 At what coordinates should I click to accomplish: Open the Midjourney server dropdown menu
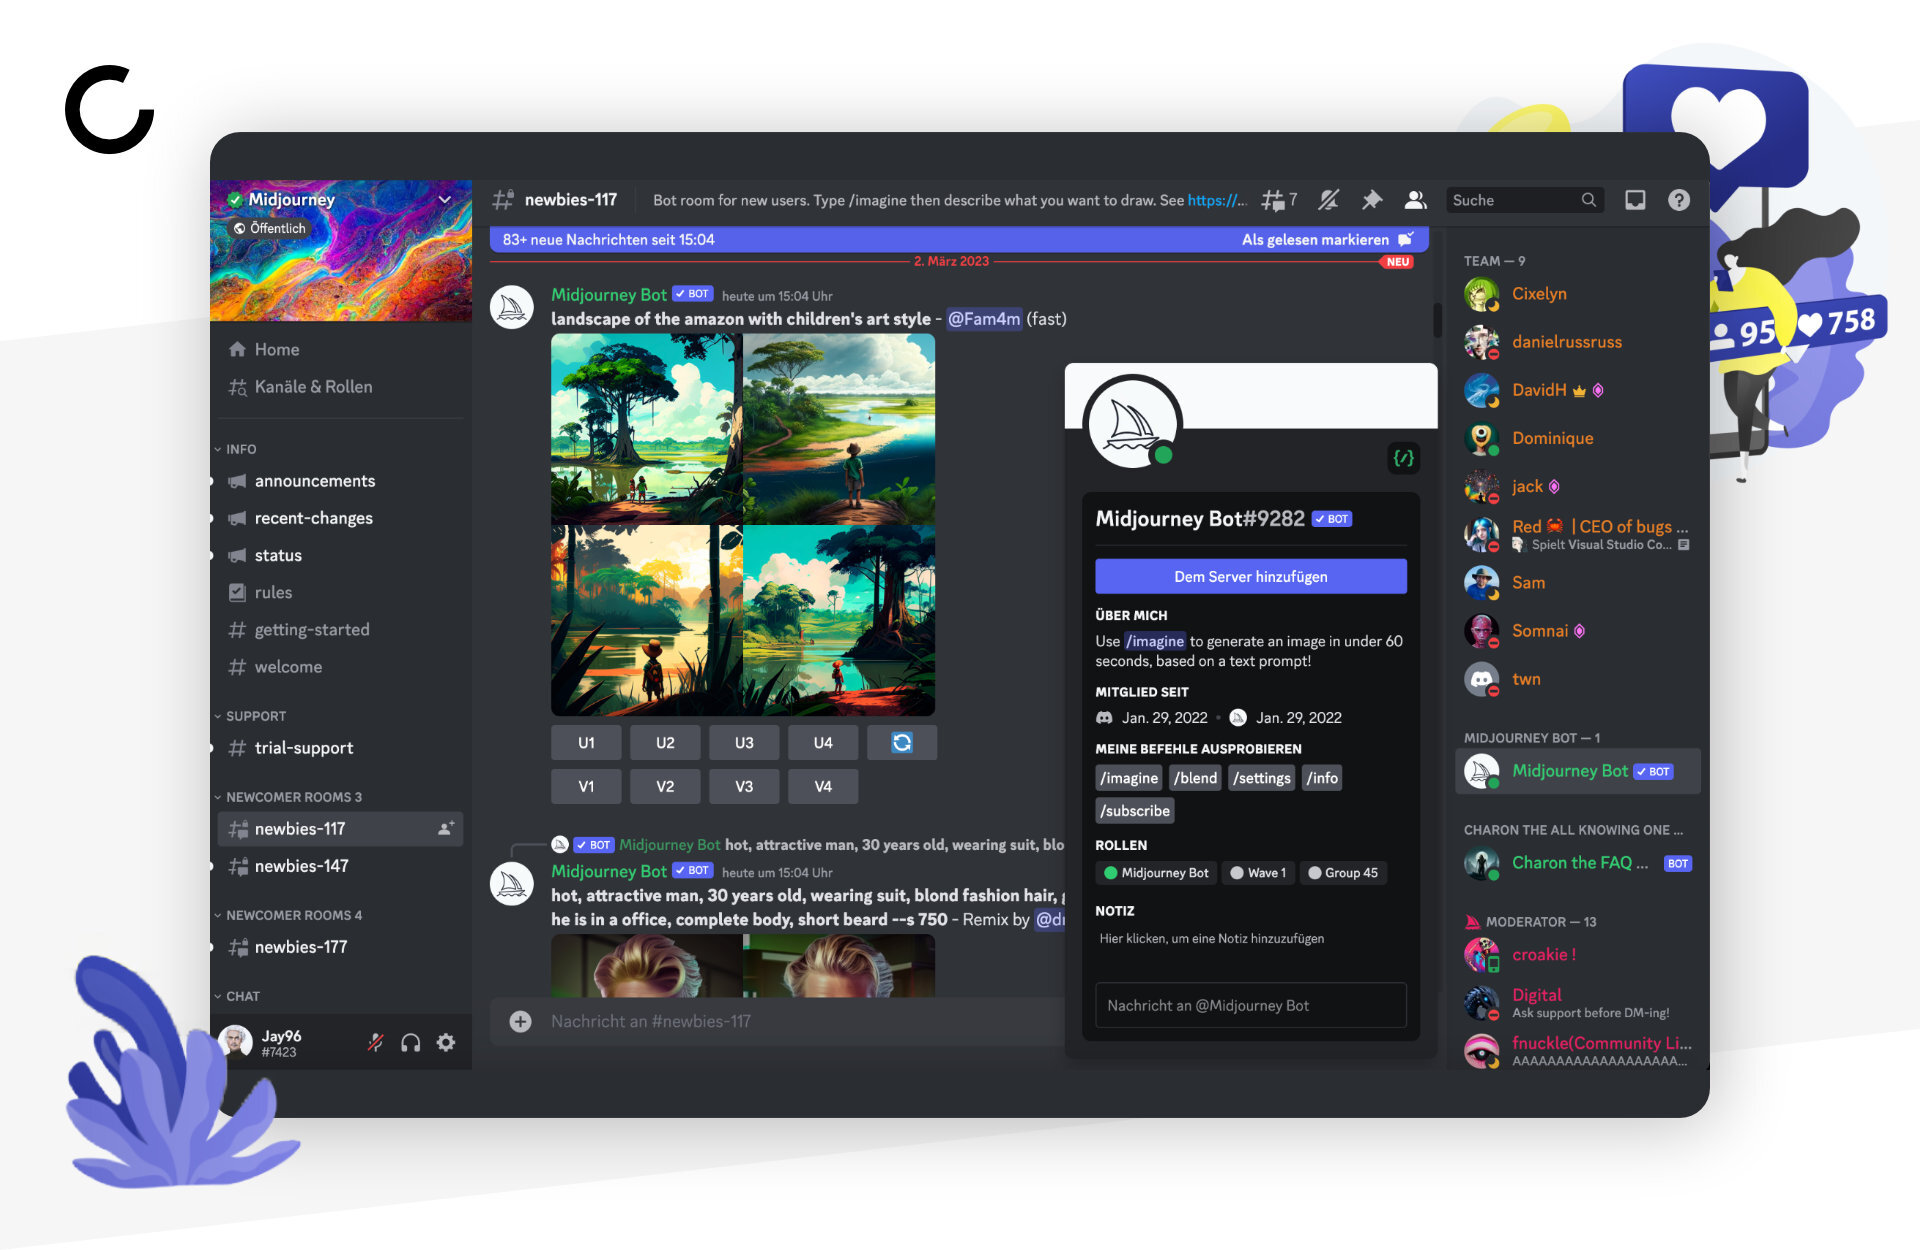445,200
